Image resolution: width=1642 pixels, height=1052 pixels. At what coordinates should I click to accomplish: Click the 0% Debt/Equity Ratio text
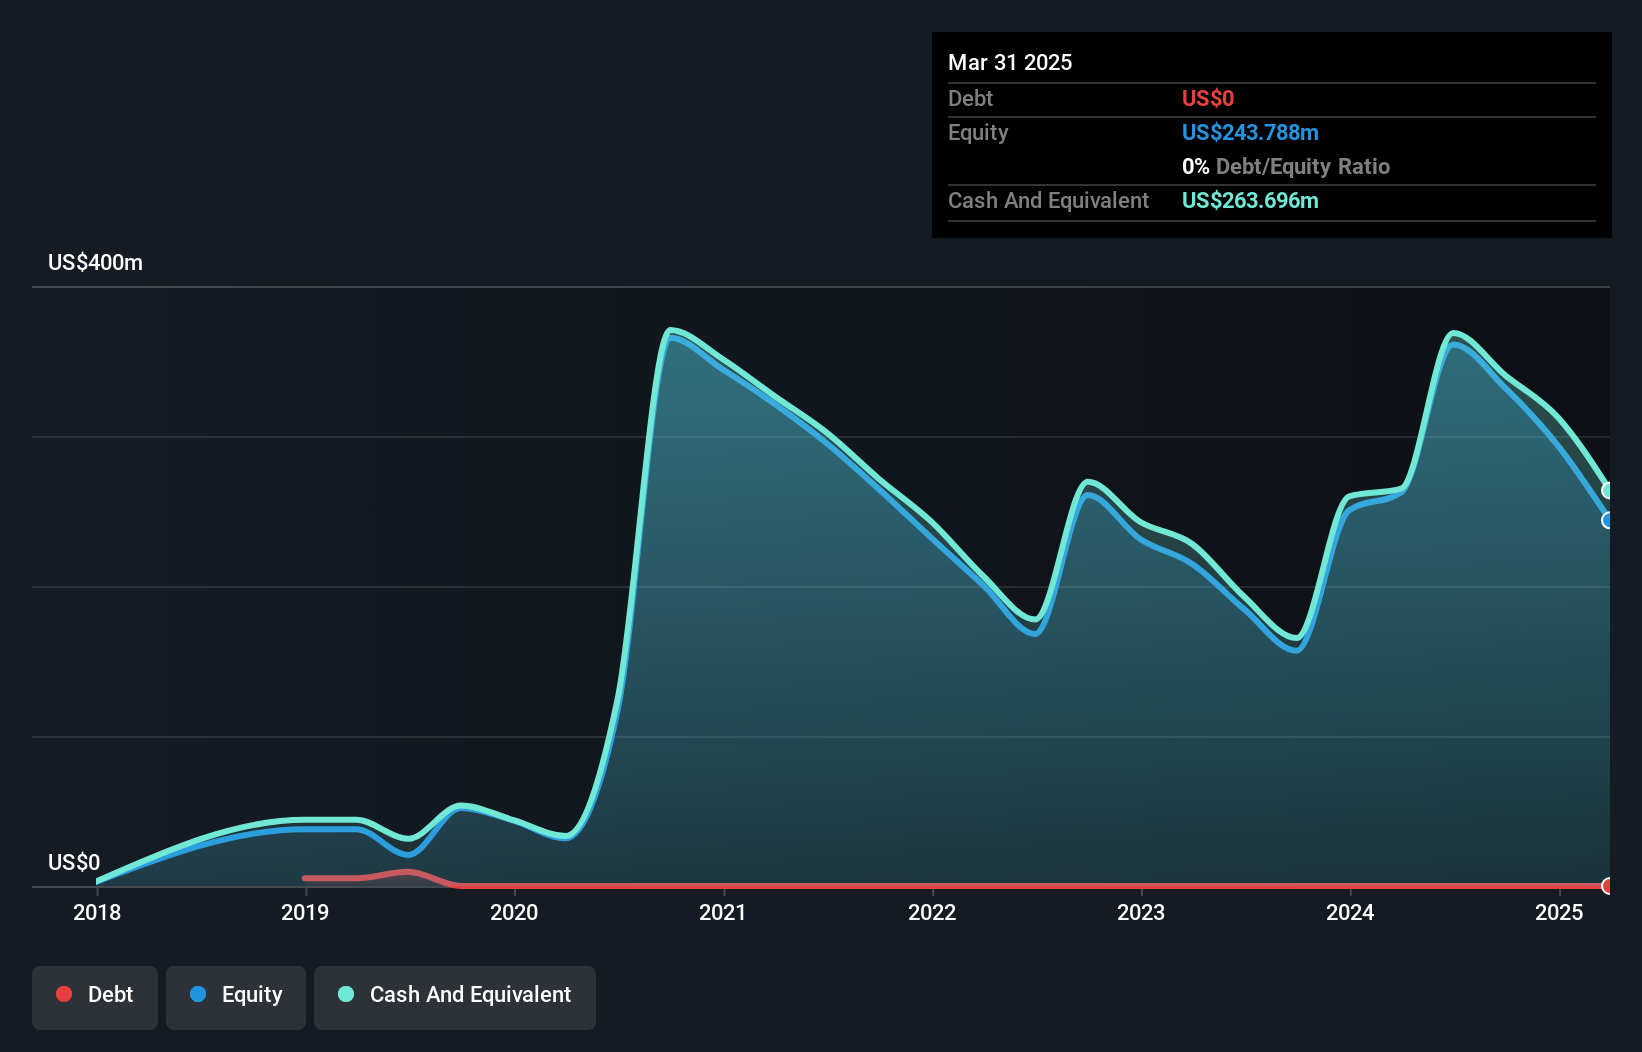point(1286,167)
